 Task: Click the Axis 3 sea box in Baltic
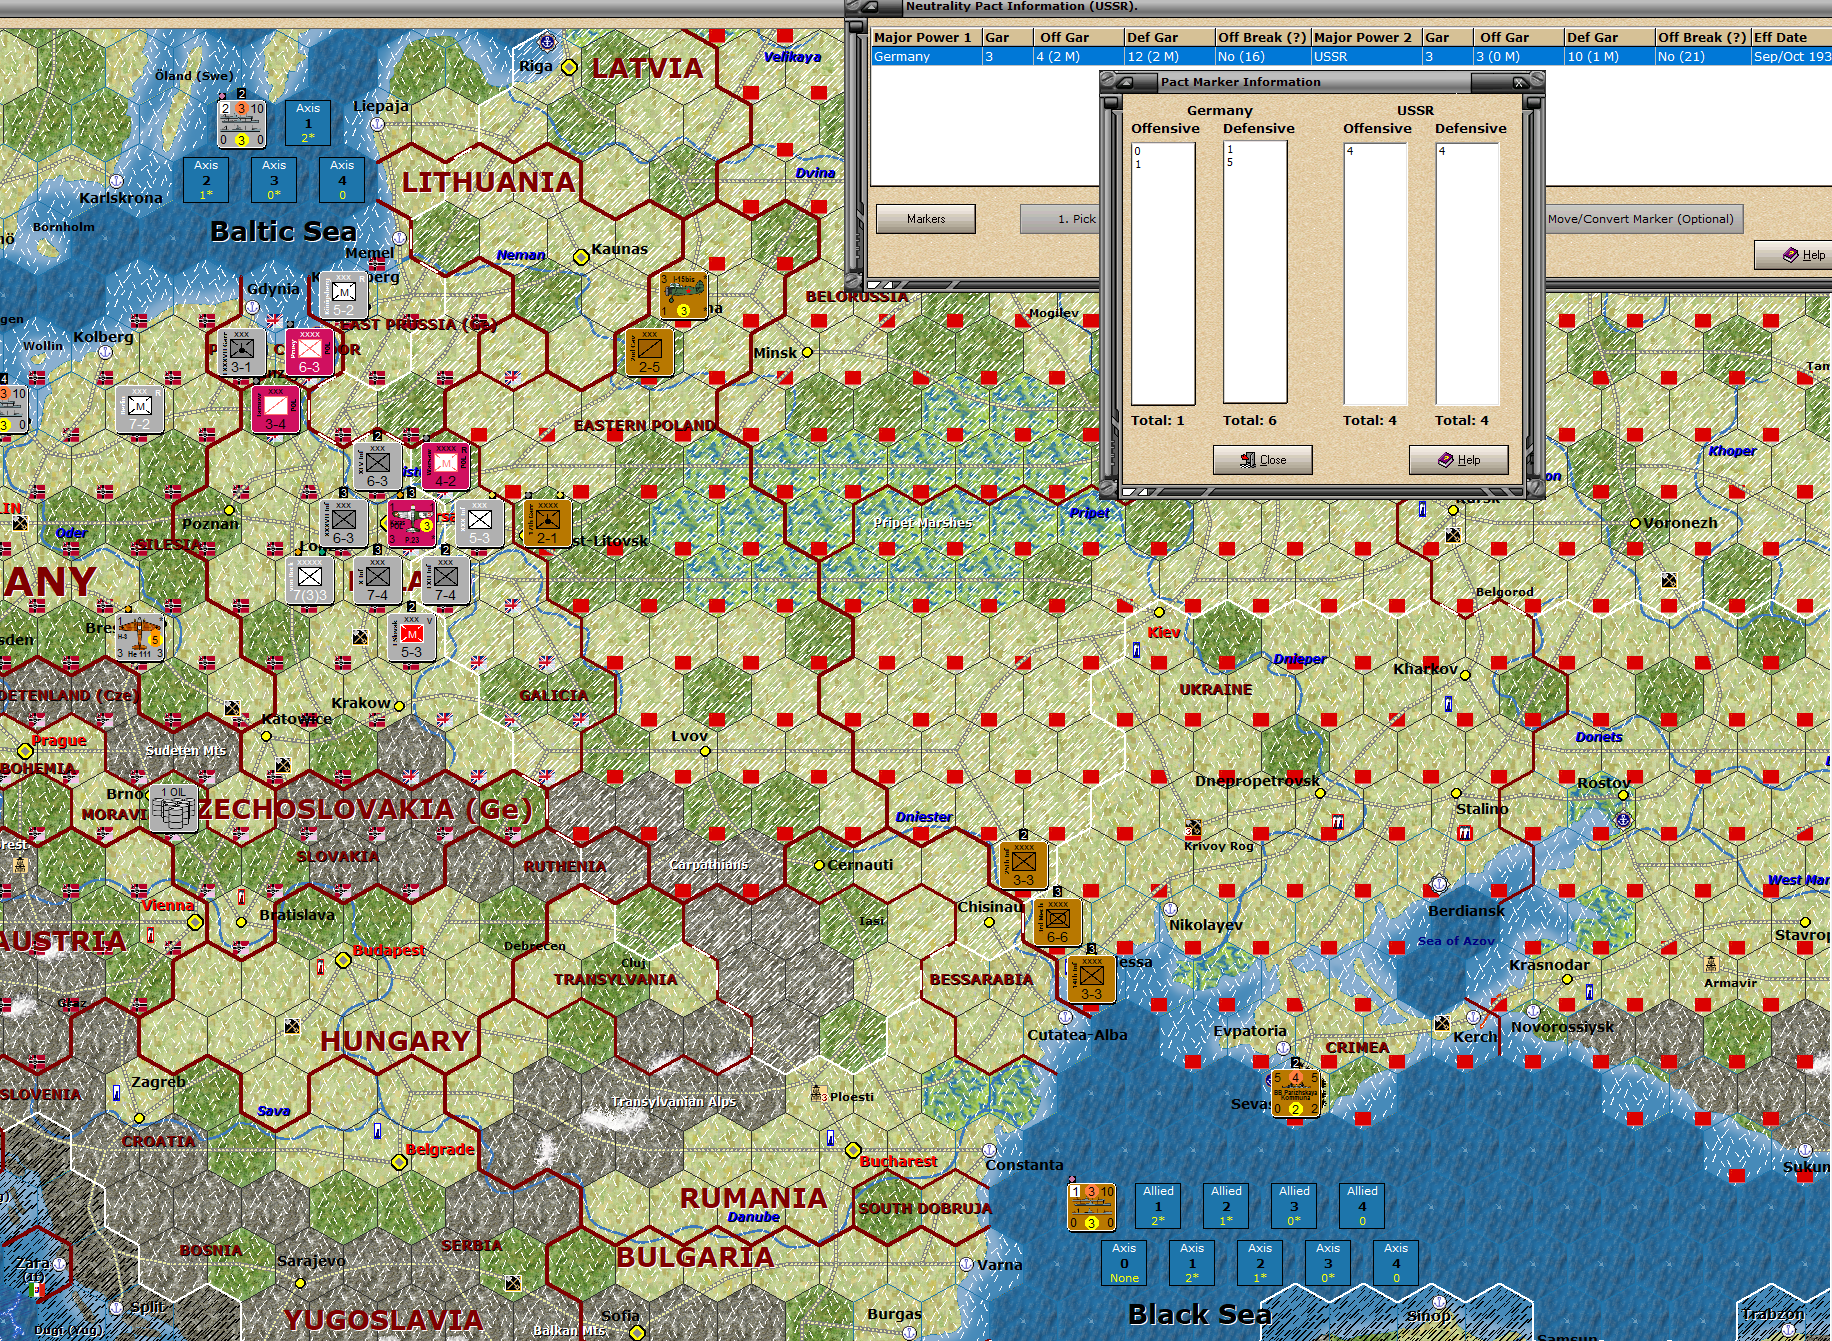[274, 180]
